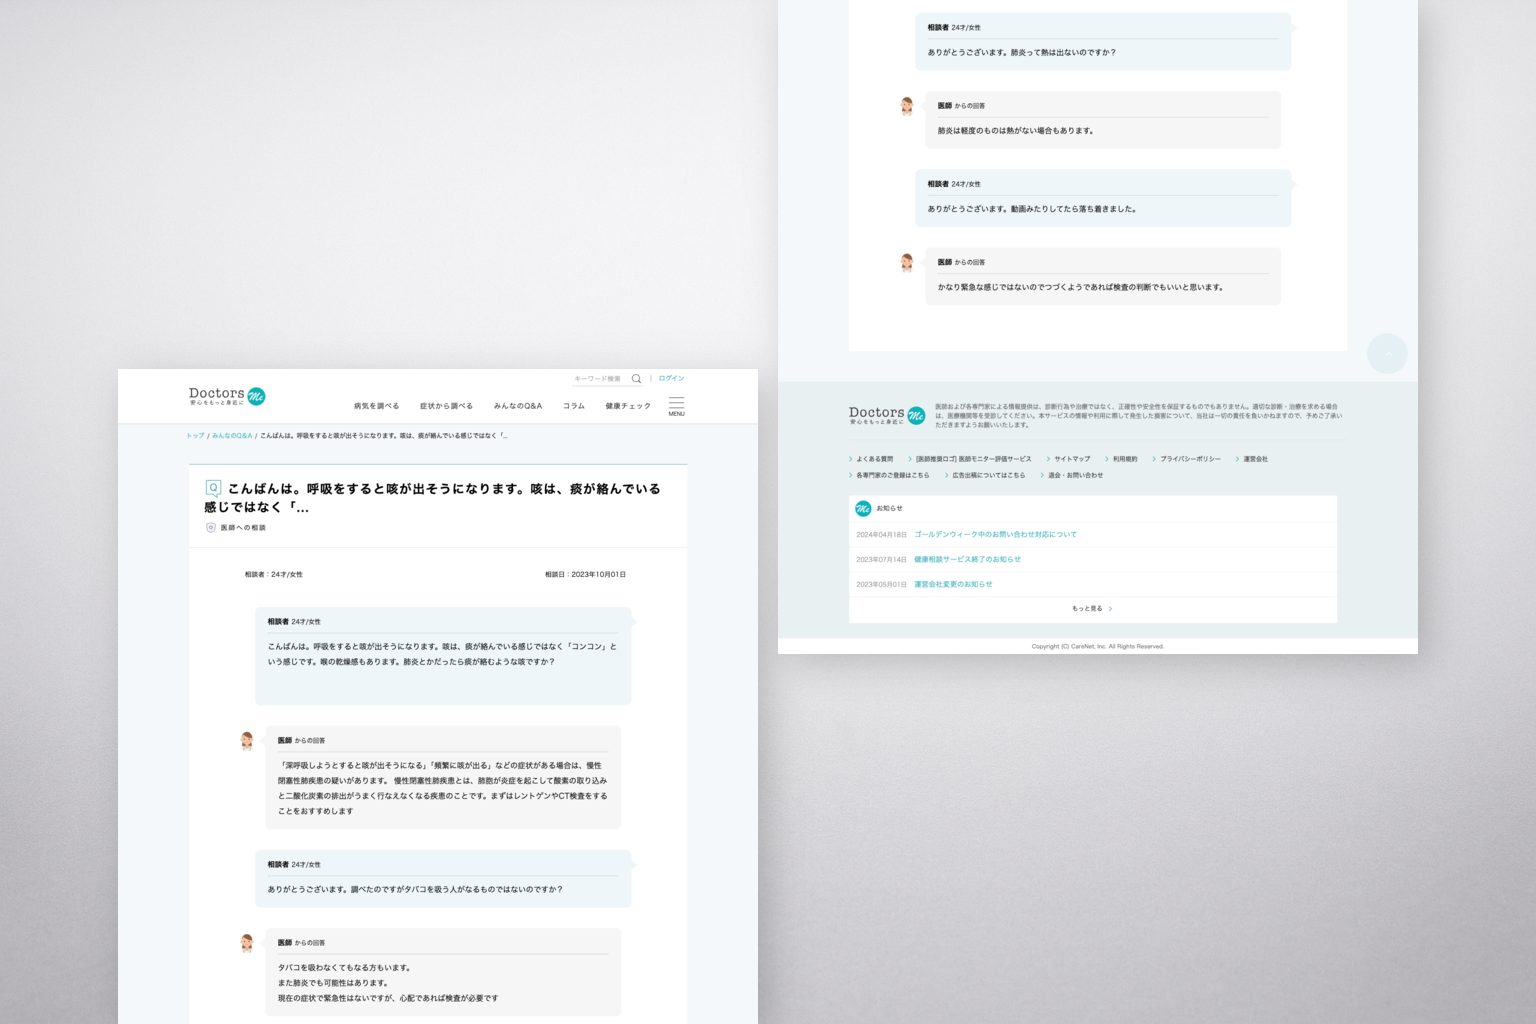The width and height of the screenshot is (1536, 1024).
Task: Open the プライバシーポリシー footer link
Action: (1190, 459)
